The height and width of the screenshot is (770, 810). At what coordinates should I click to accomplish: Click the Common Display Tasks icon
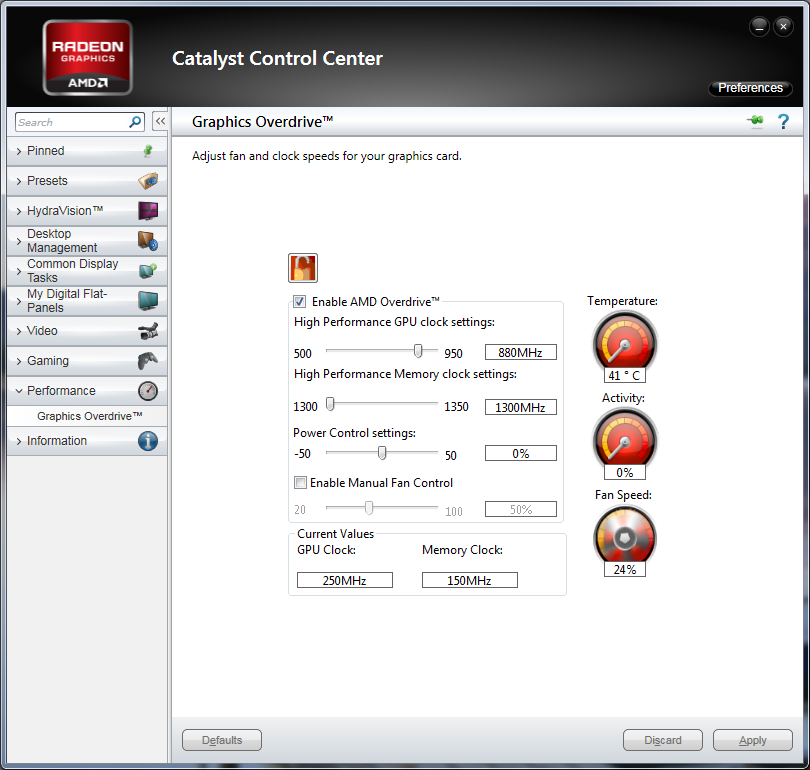[x=148, y=271]
